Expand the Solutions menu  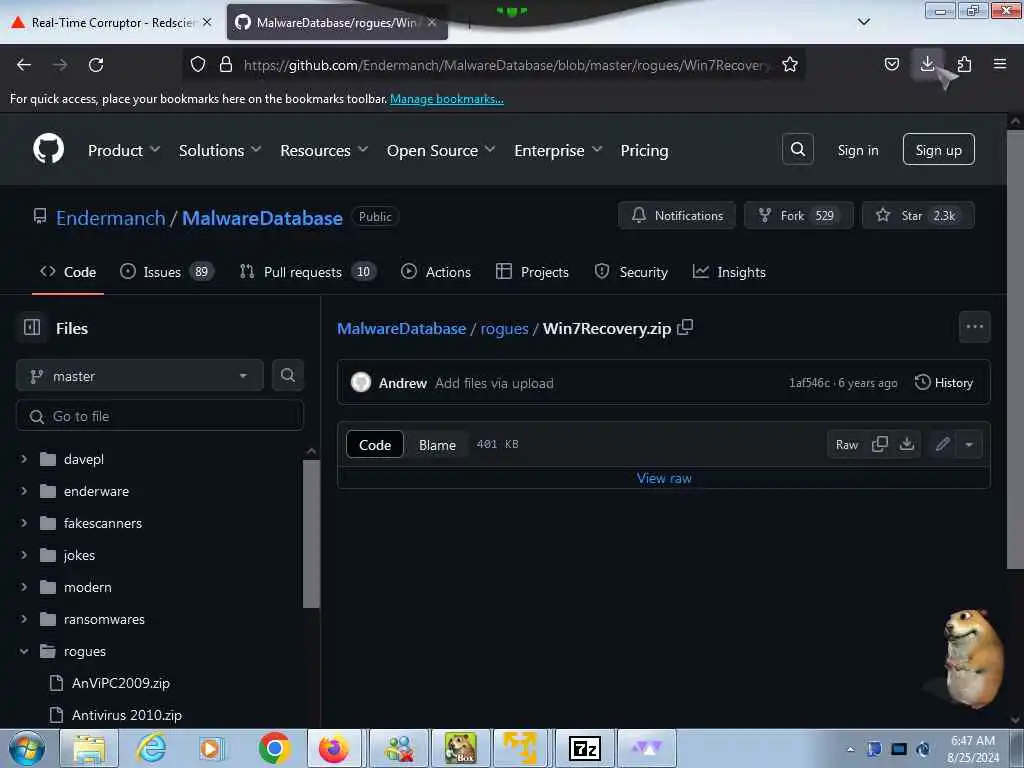point(220,150)
